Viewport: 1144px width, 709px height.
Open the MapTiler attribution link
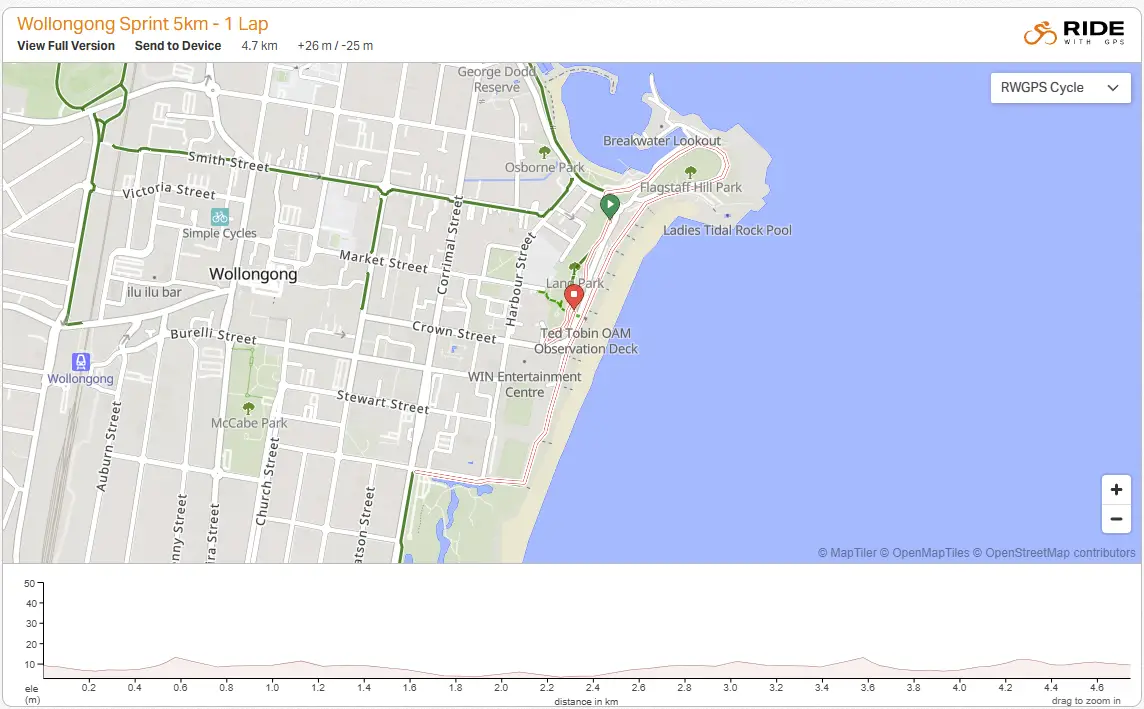pos(847,552)
